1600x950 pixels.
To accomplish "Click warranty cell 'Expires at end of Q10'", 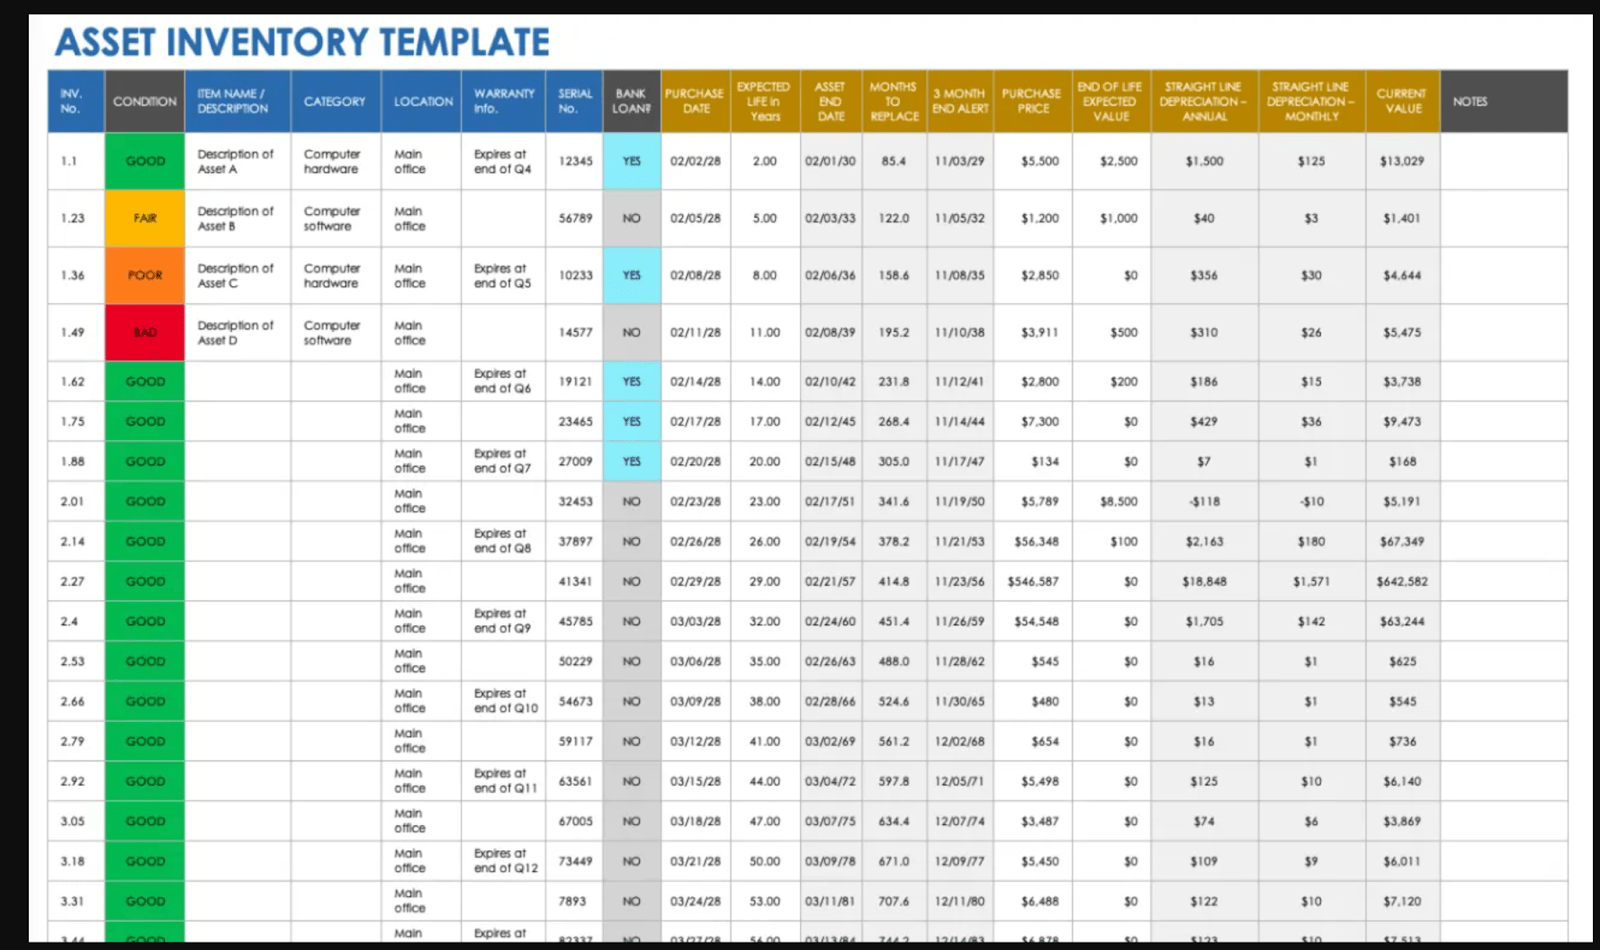I will [504, 701].
